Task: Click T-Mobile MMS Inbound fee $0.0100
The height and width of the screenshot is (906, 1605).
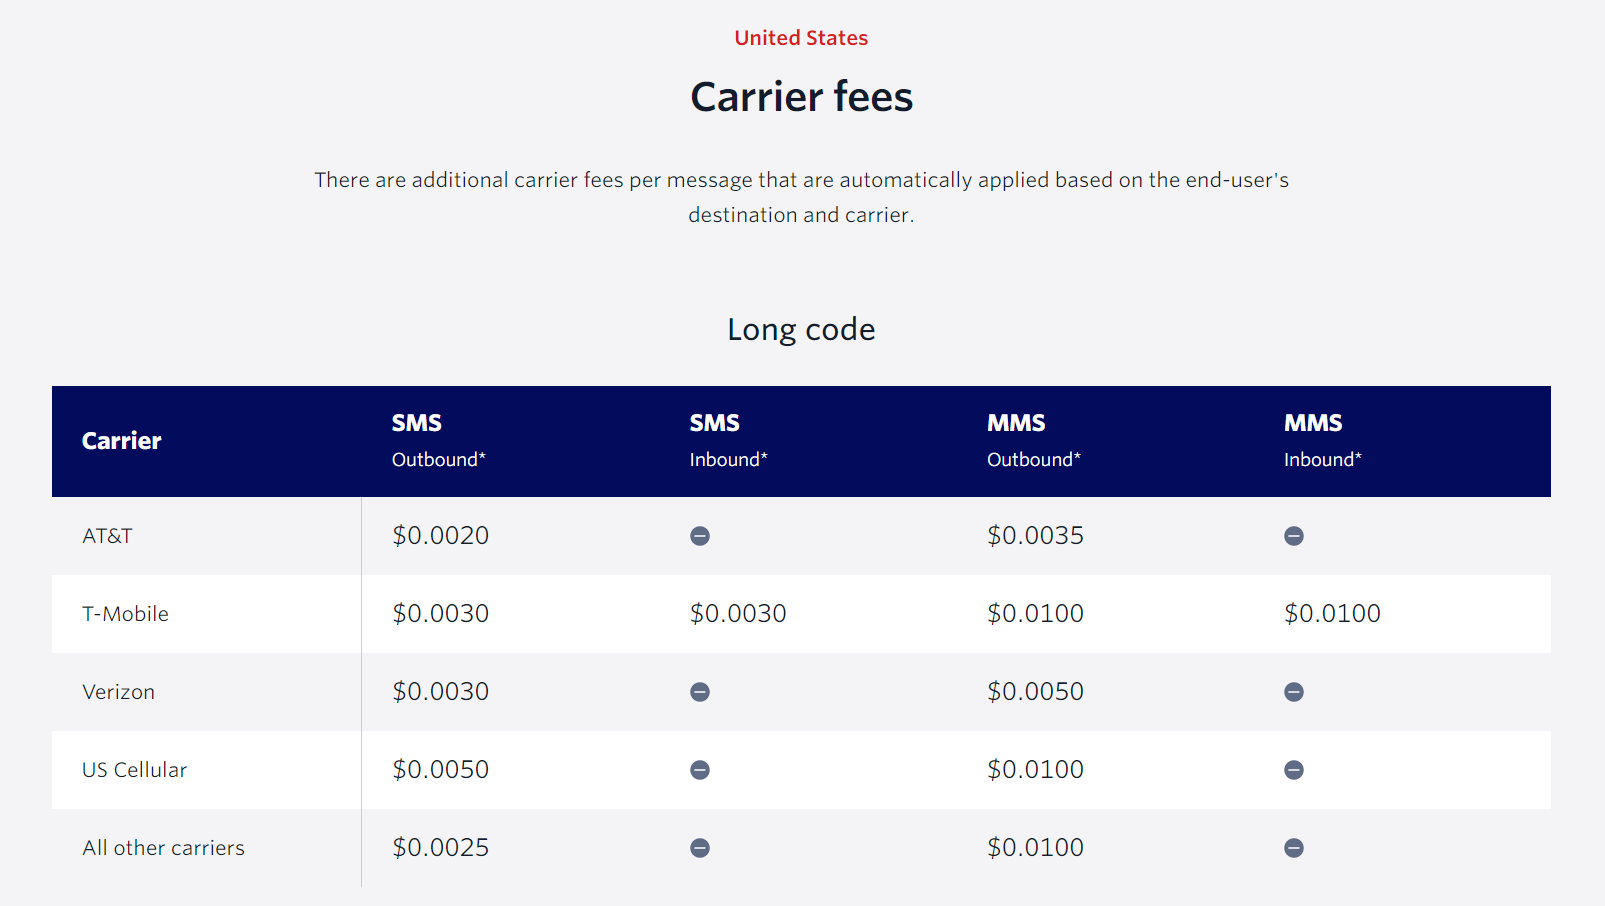Action: [x=1332, y=614]
